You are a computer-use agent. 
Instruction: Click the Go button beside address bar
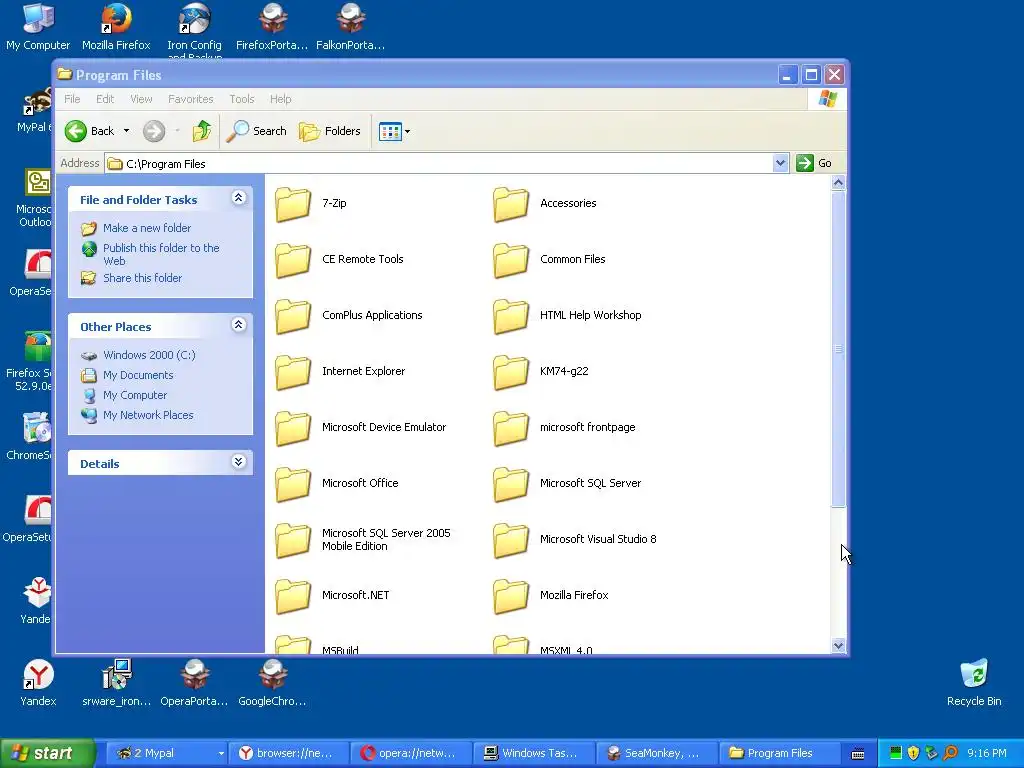(814, 163)
